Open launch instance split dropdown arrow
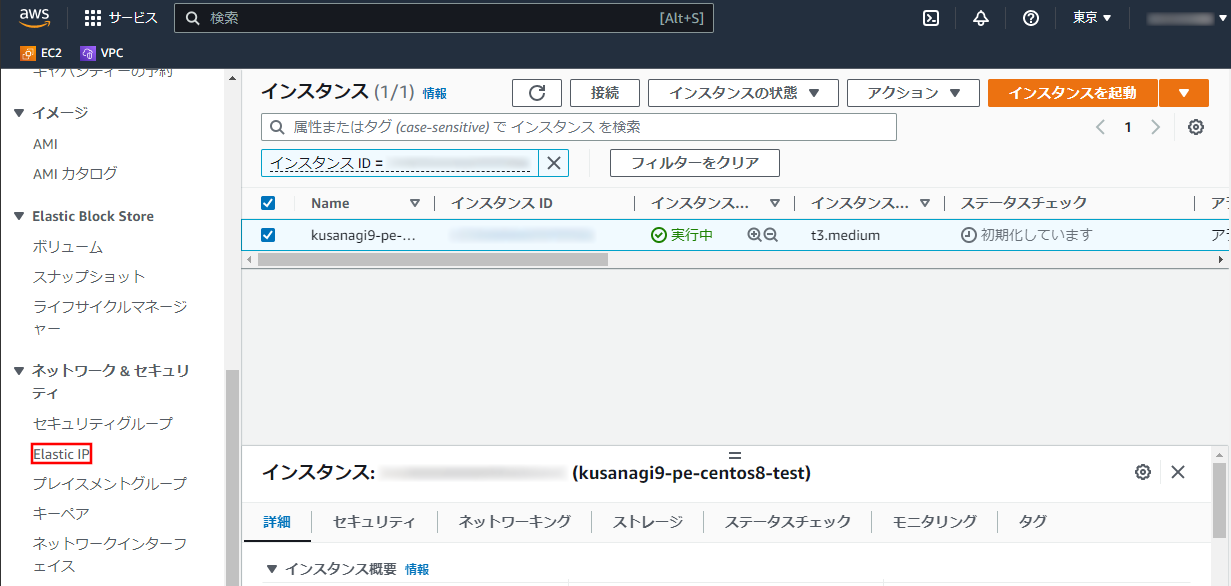The width and height of the screenshot is (1231, 586). click(1185, 93)
